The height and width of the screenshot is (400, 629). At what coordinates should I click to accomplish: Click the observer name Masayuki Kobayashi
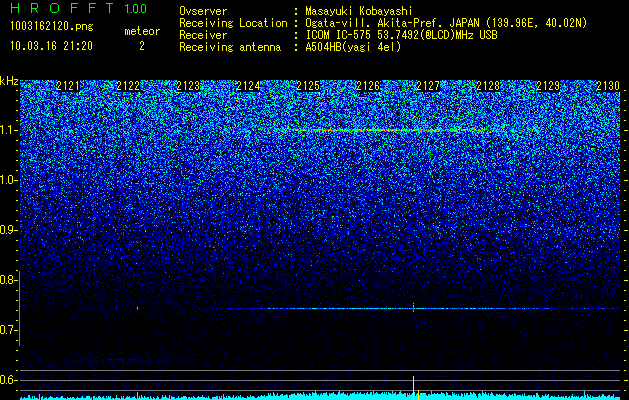pyautogui.click(x=359, y=12)
